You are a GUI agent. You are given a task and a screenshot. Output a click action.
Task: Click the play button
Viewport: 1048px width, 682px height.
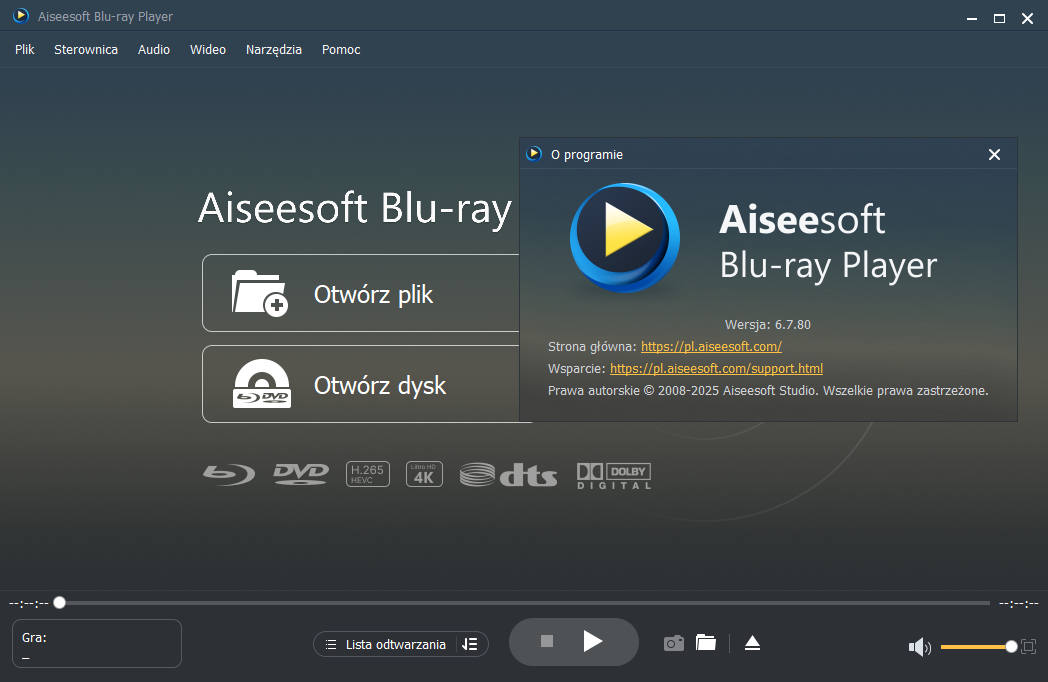[592, 641]
